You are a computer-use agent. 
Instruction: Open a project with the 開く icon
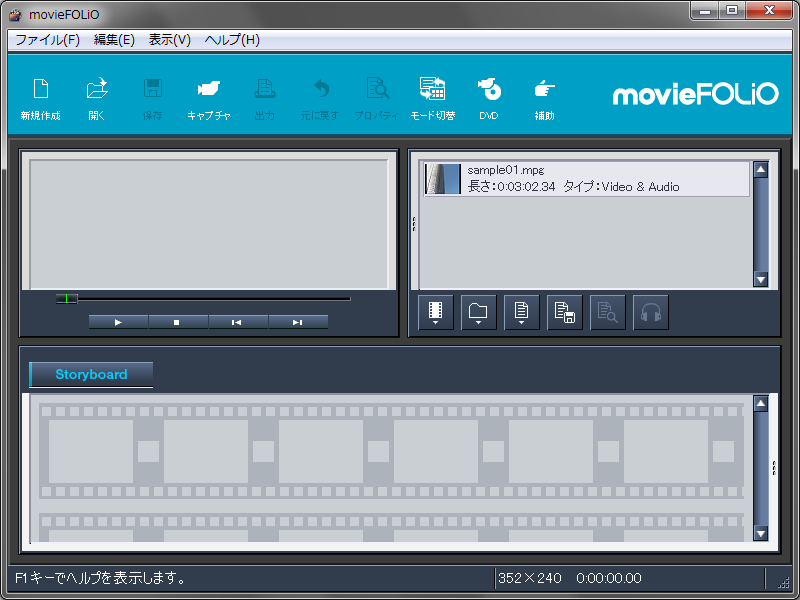click(x=96, y=98)
